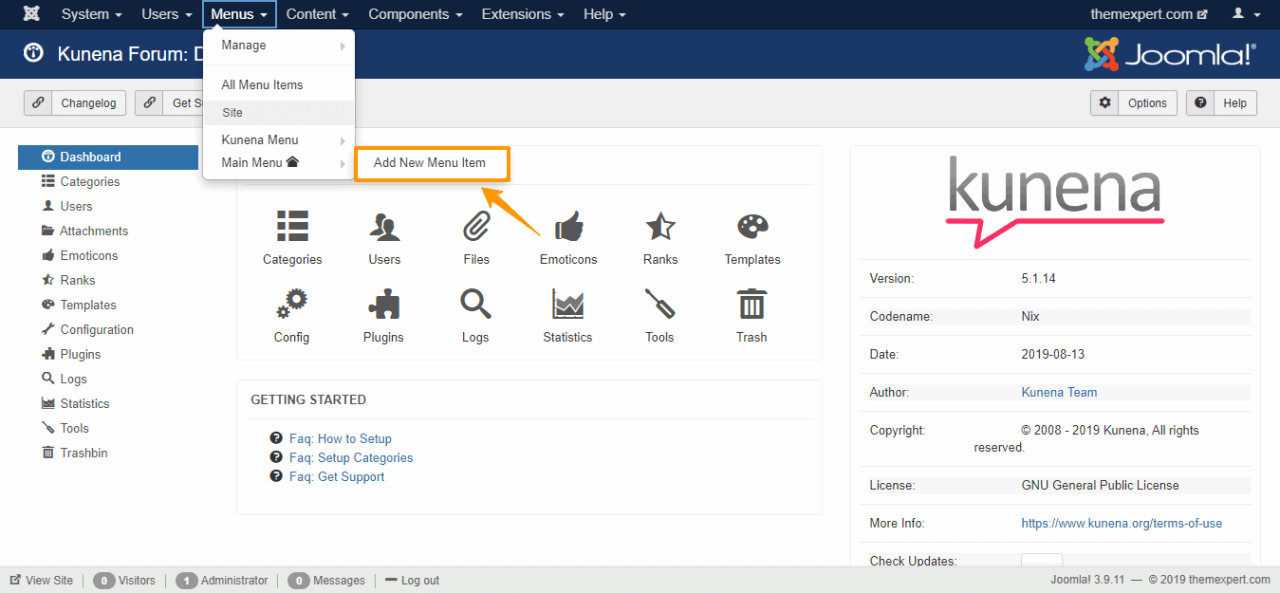
Task: Expand the Manage submenu
Action: (243, 45)
